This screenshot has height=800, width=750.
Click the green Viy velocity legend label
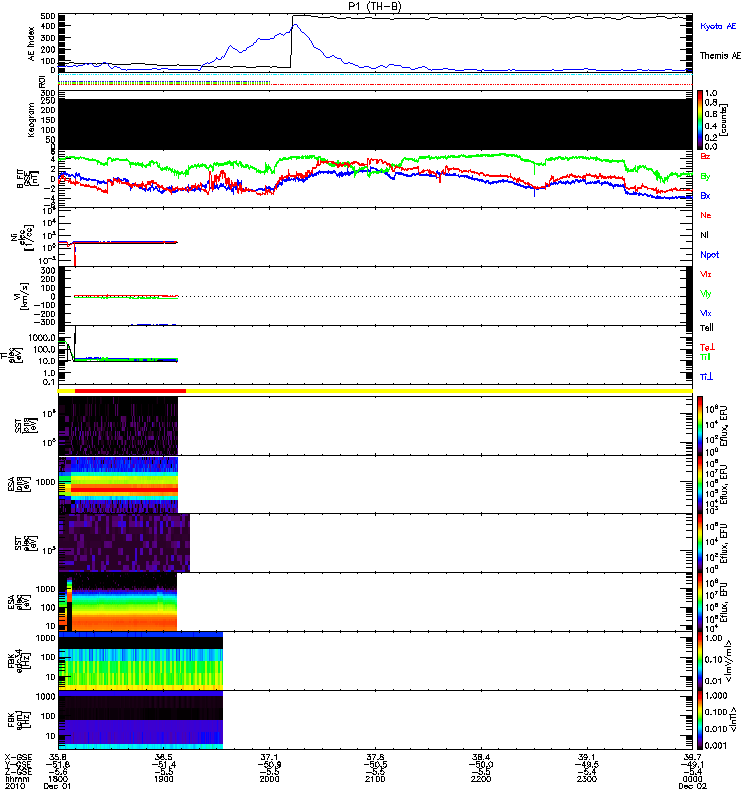(x=706, y=293)
